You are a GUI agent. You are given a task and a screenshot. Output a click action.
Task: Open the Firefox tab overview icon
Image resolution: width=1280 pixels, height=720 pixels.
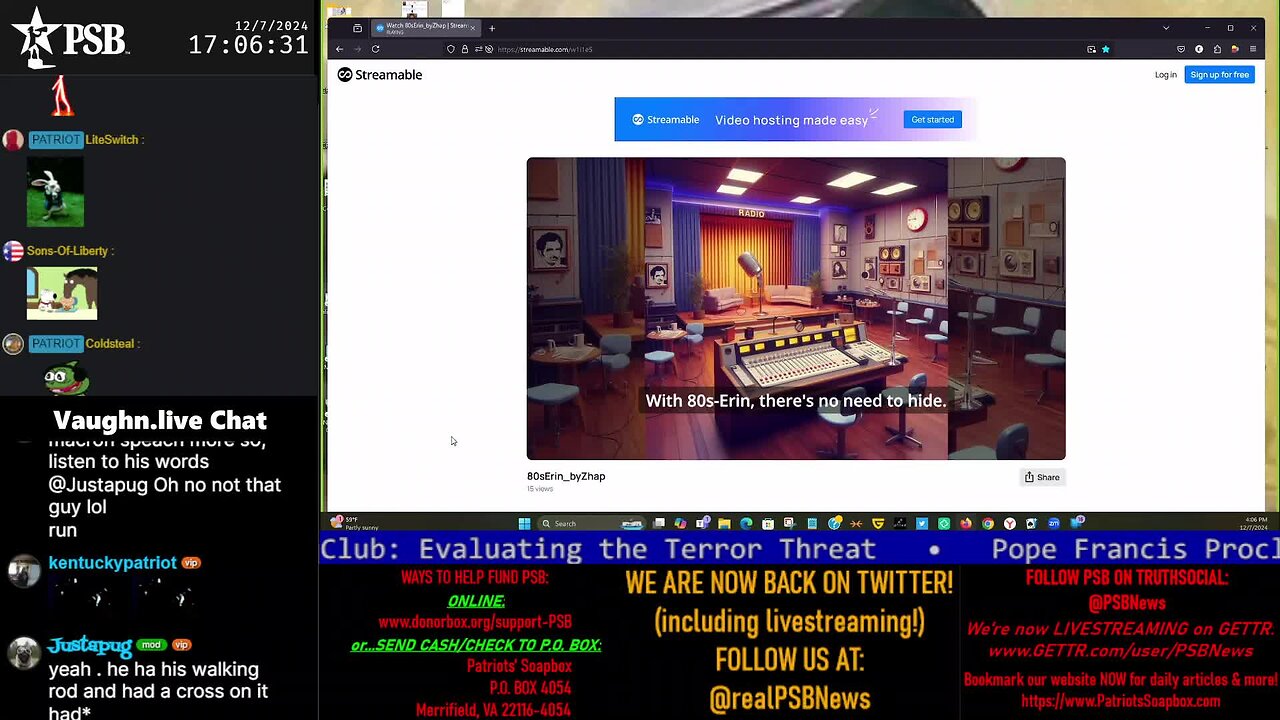[357, 28]
